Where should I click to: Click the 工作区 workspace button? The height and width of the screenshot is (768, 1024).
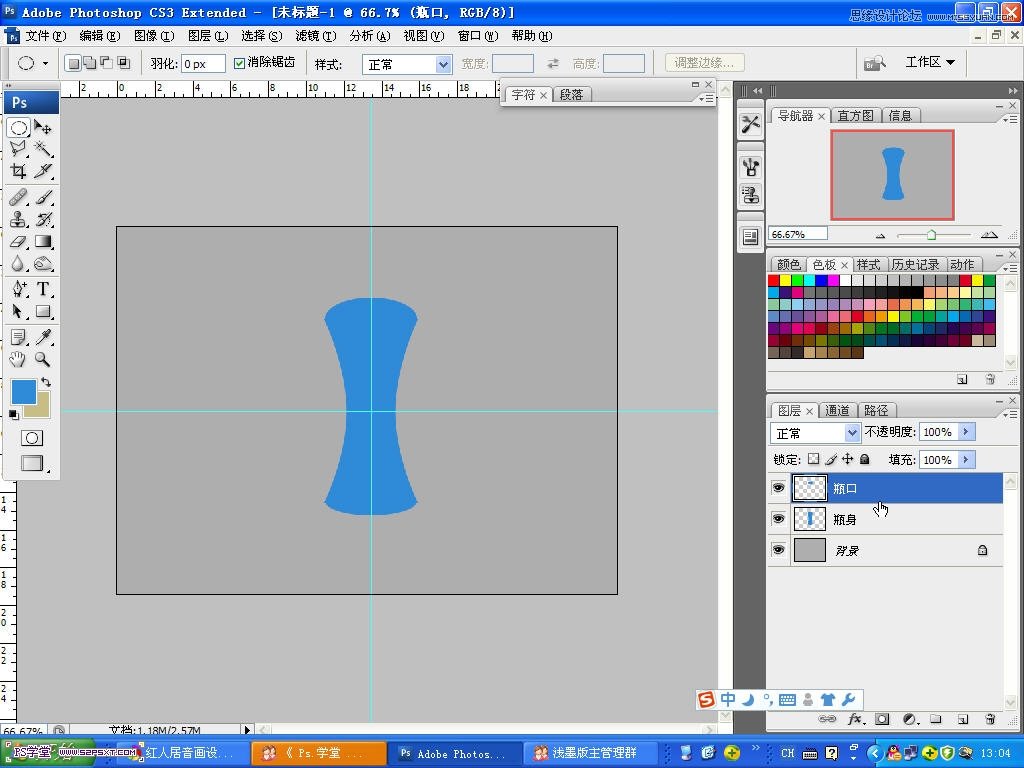(929, 62)
